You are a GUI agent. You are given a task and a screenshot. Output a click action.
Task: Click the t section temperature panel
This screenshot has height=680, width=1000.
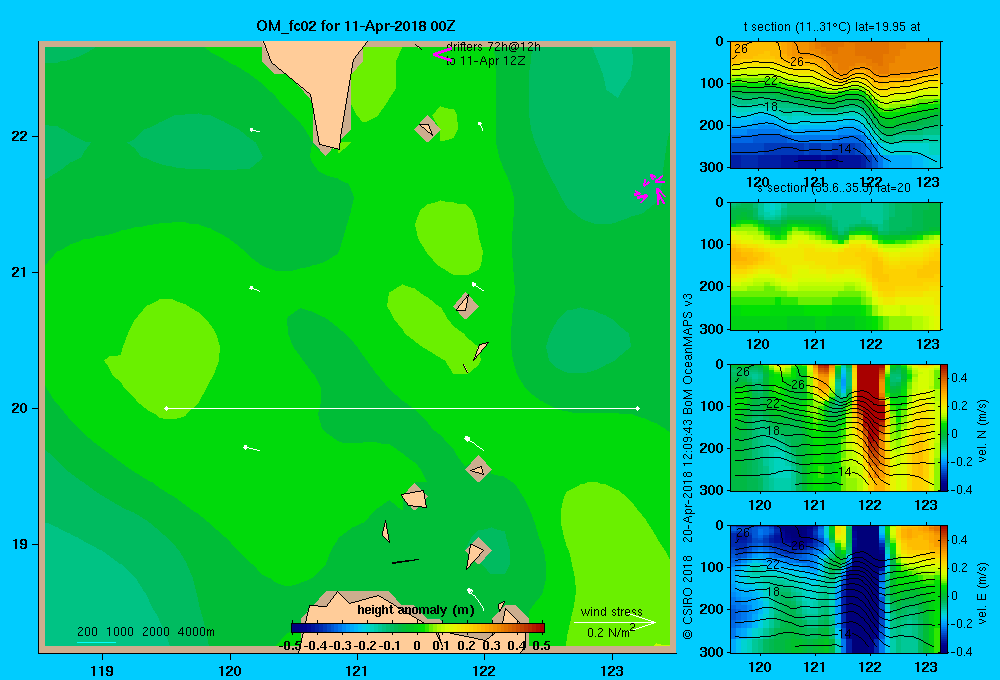[x=835, y=105]
